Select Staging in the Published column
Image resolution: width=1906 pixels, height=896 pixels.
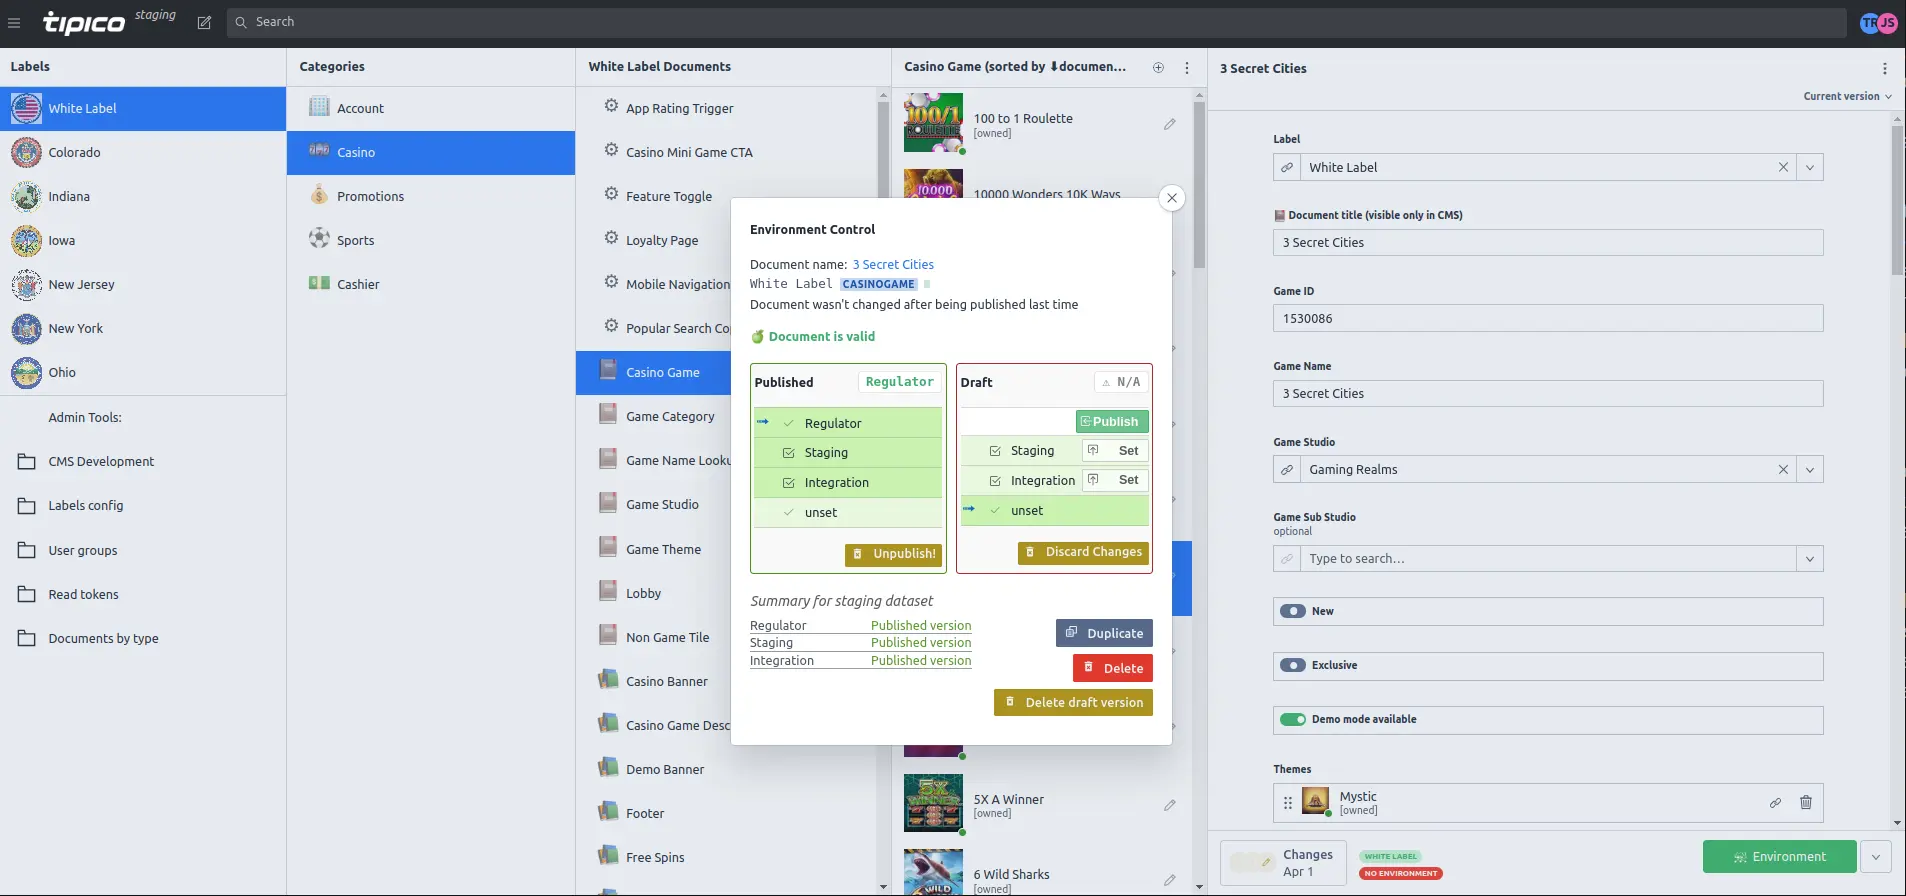click(848, 453)
